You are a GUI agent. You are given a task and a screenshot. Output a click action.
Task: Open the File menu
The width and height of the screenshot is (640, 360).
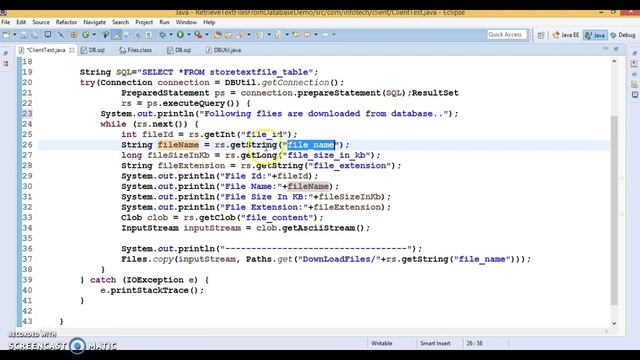pyautogui.click(x=6, y=22)
